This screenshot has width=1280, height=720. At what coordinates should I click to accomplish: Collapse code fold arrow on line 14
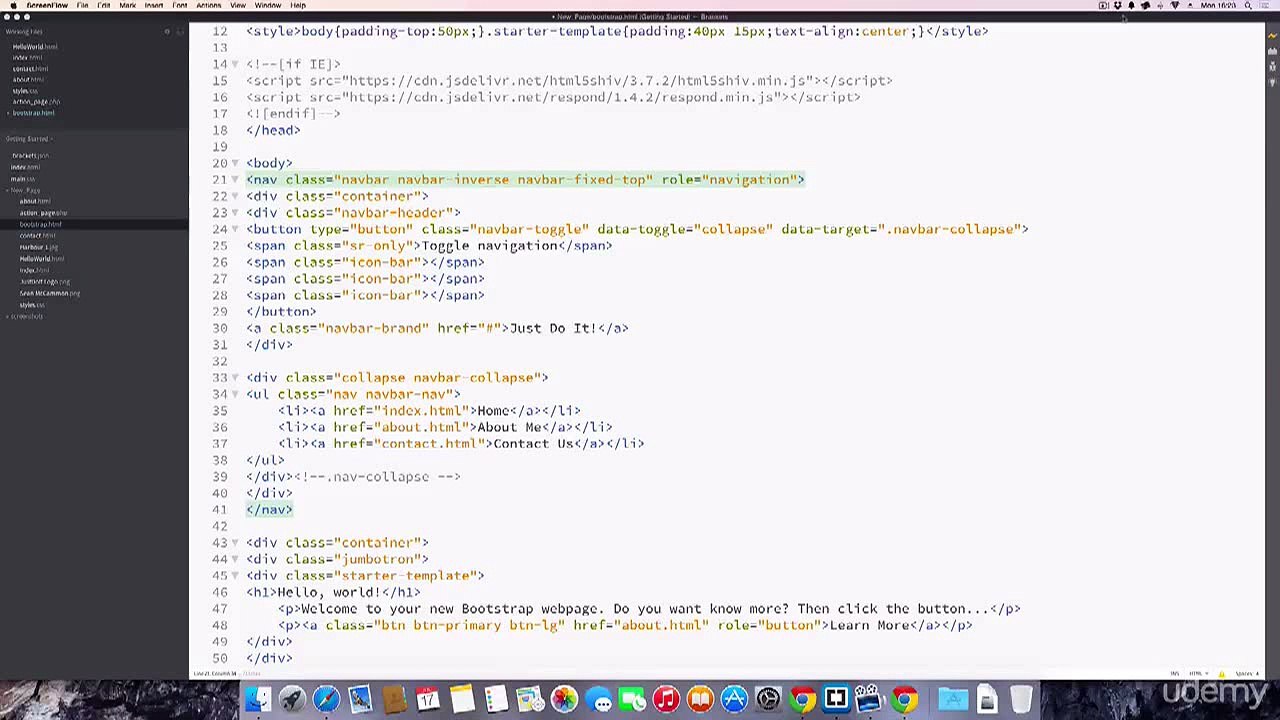click(235, 64)
